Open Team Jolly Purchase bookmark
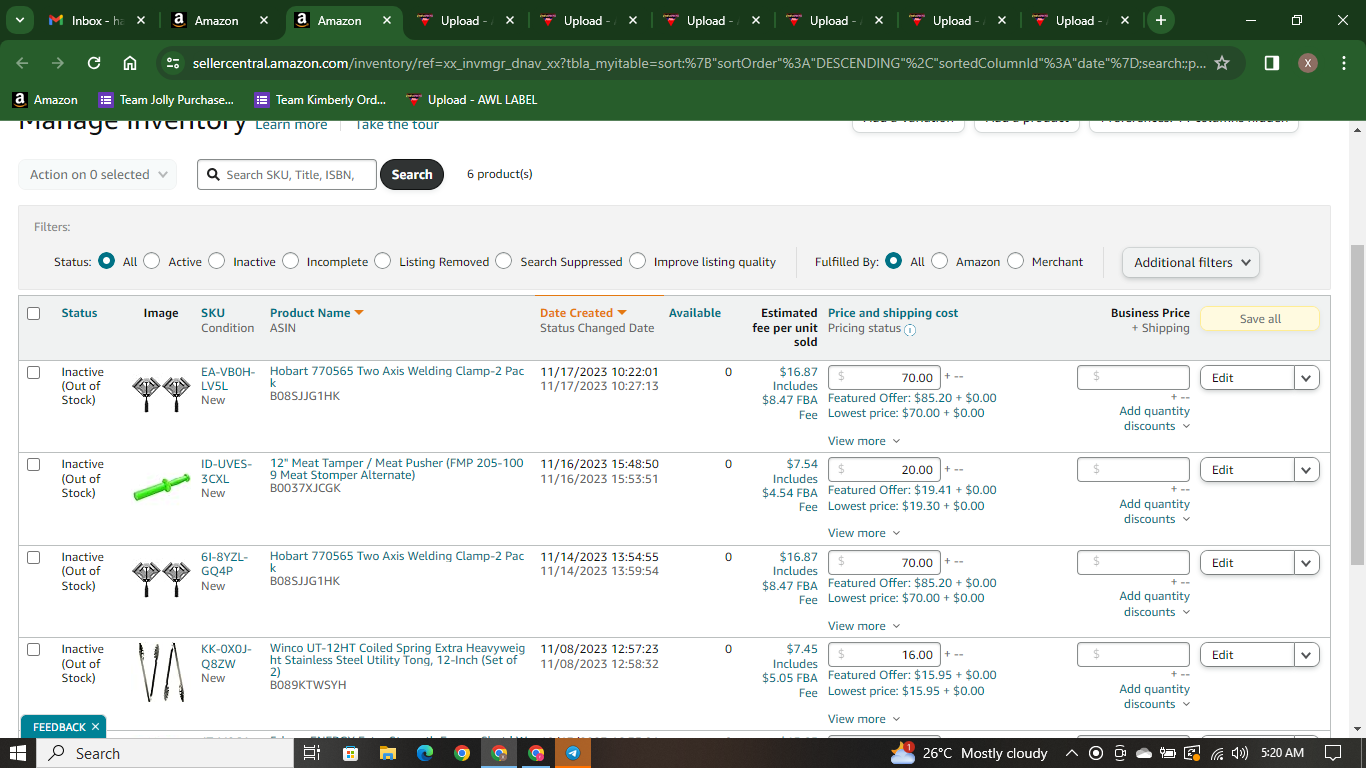The height and width of the screenshot is (768, 1366). (x=166, y=100)
